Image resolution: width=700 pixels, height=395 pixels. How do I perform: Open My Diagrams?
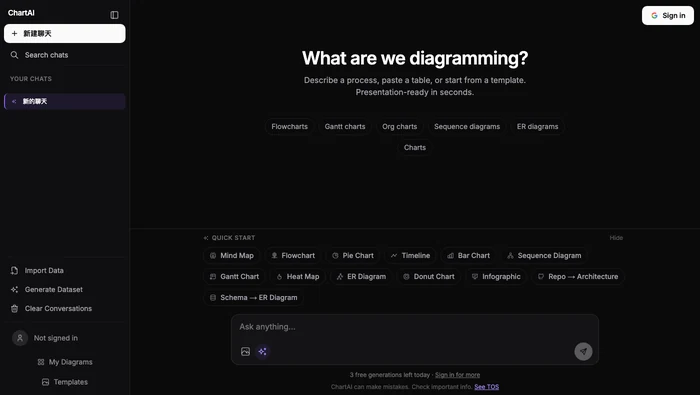pyautogui.click(x=65, y=362)
